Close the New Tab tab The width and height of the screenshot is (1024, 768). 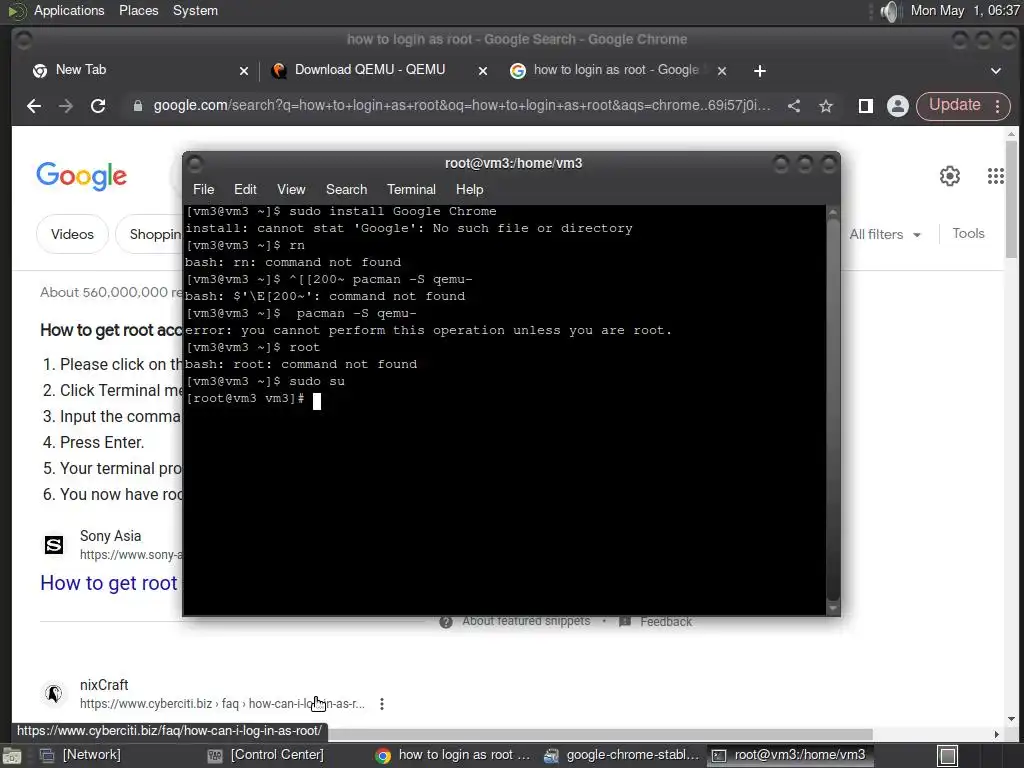(x=244, y=71)
